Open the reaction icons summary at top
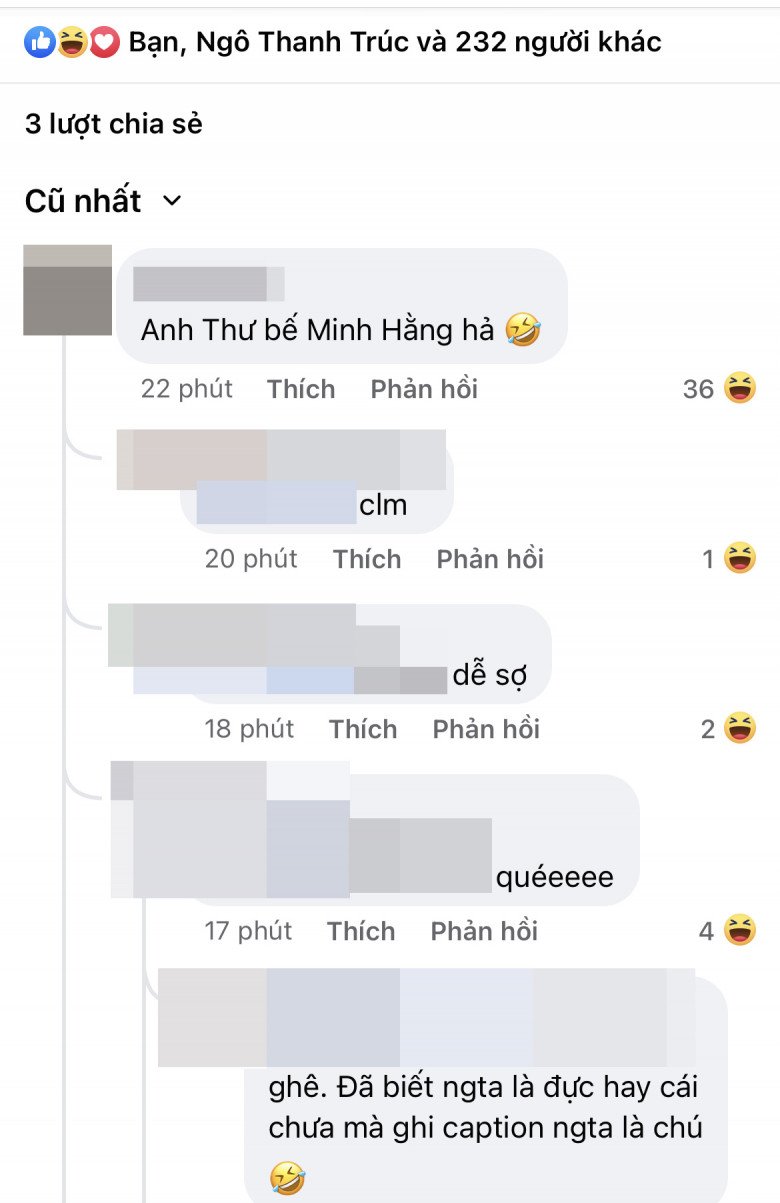 (x=72, y=42)
